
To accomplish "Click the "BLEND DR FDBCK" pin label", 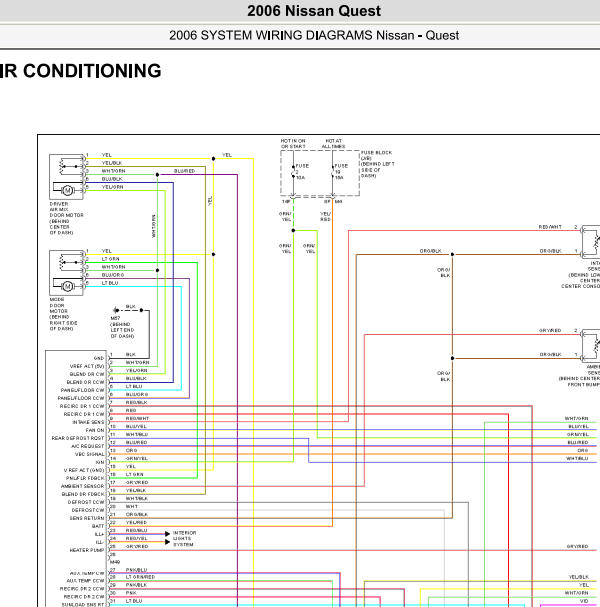I will pos(83,494).
